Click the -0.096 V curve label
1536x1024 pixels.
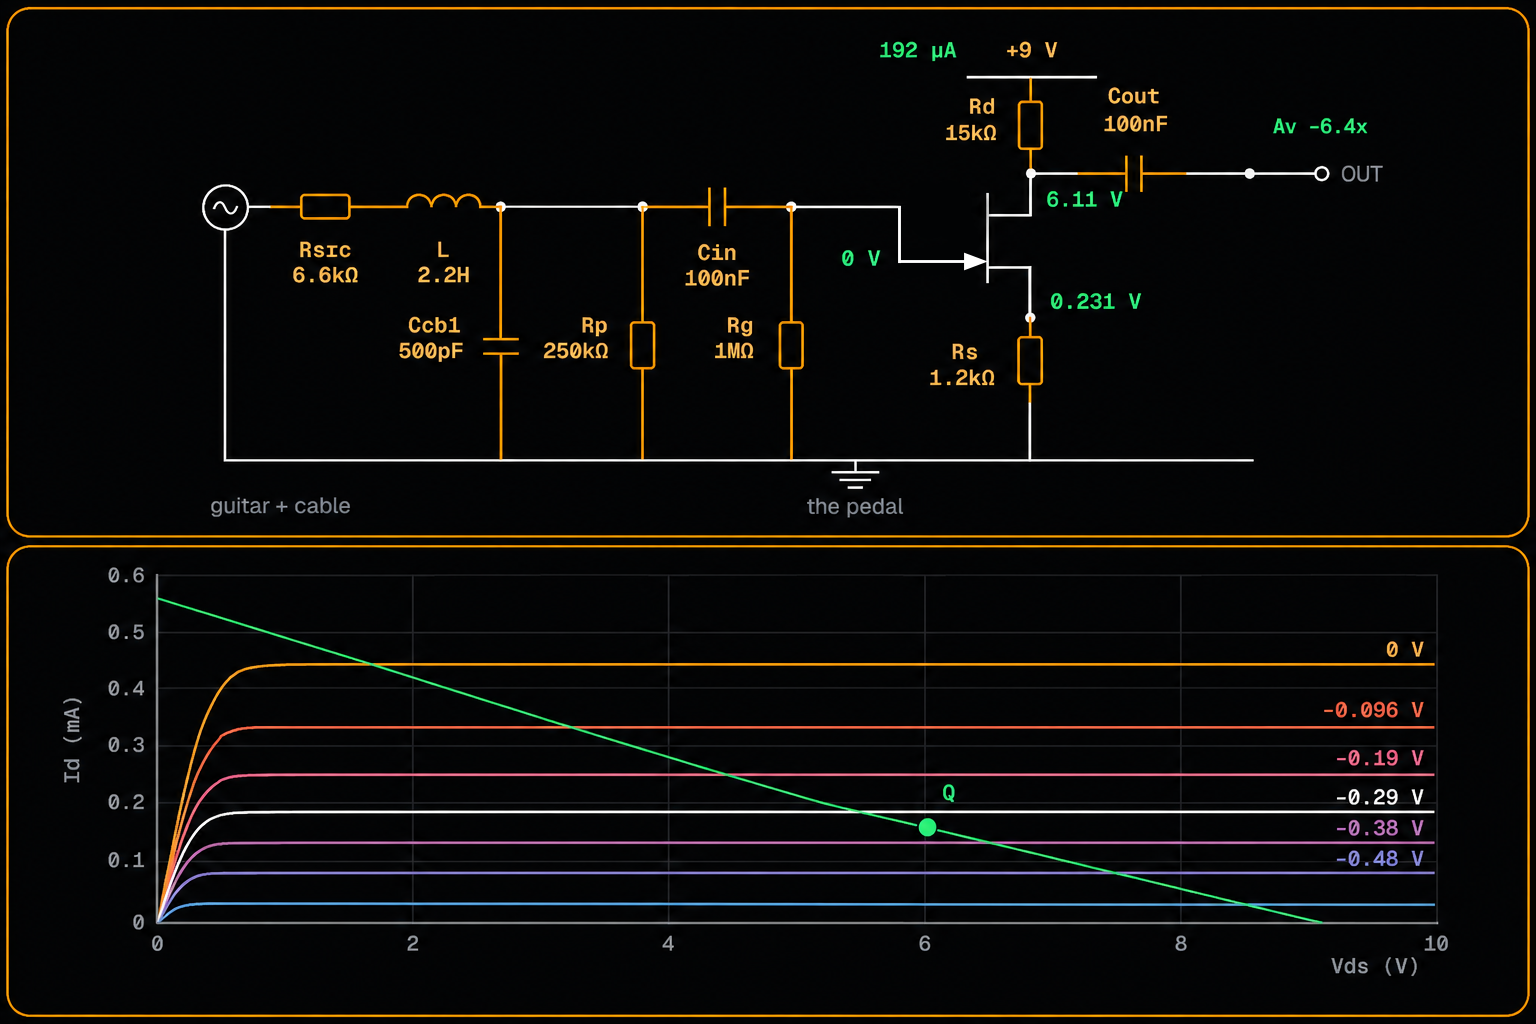pyautogui.click(x=1373, y=711)
